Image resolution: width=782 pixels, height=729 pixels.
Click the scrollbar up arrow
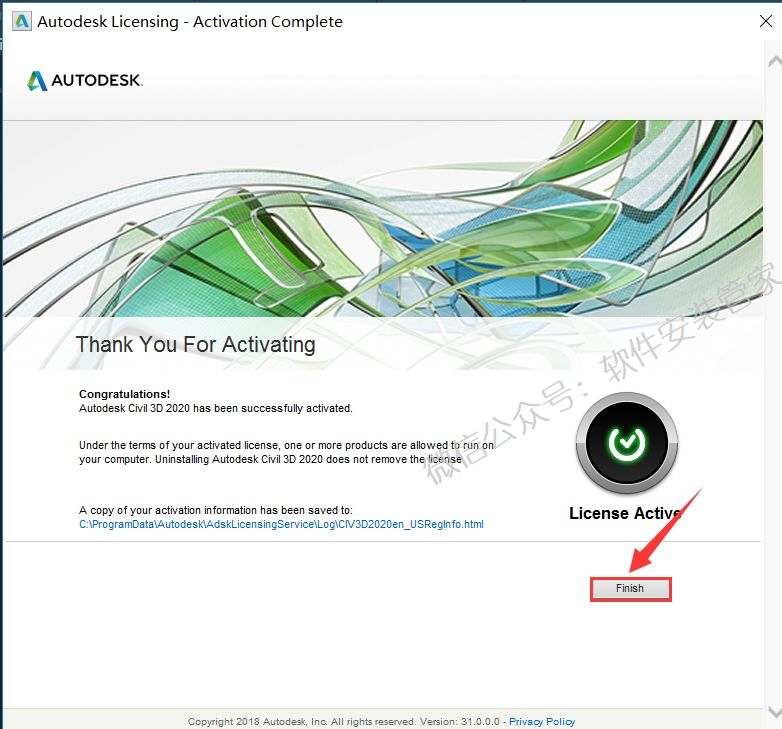click(x=775, y=62)
